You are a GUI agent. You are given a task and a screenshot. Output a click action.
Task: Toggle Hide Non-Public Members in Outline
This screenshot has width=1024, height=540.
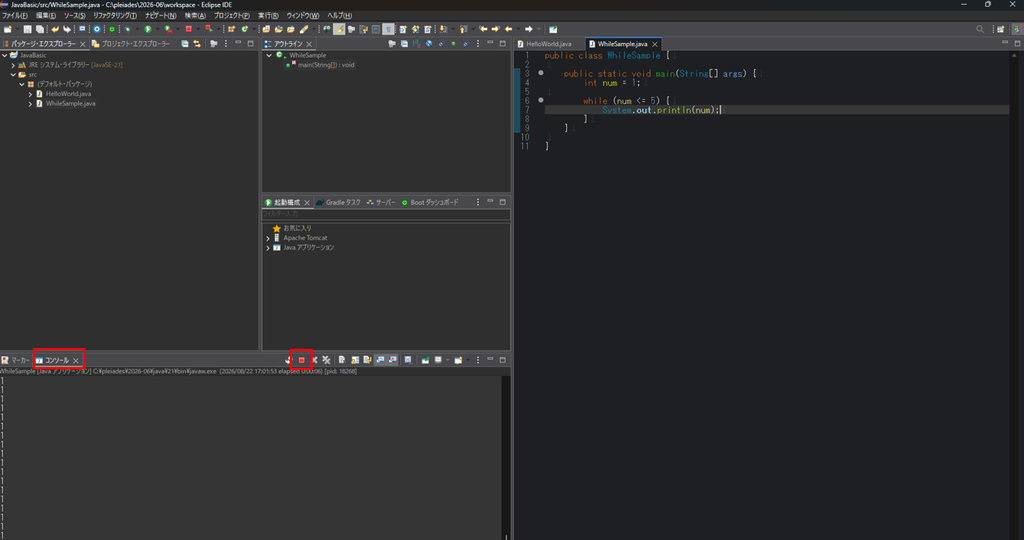coord(453,44)
